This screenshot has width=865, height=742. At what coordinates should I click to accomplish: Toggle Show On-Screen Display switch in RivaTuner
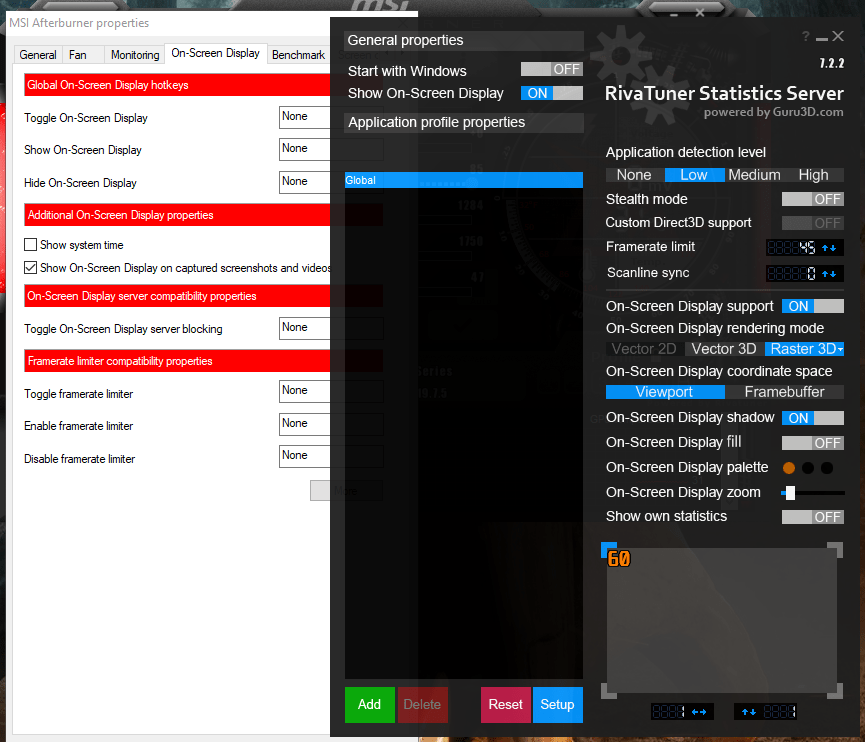pos(552,93)
